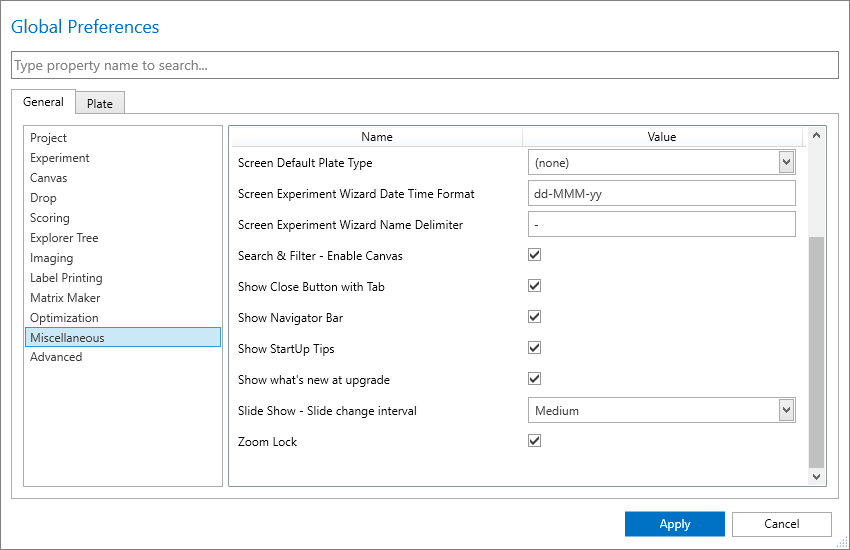Click the Date Time Format text field
Viewport: 850px width, 550px height.
tap(661, 193)
